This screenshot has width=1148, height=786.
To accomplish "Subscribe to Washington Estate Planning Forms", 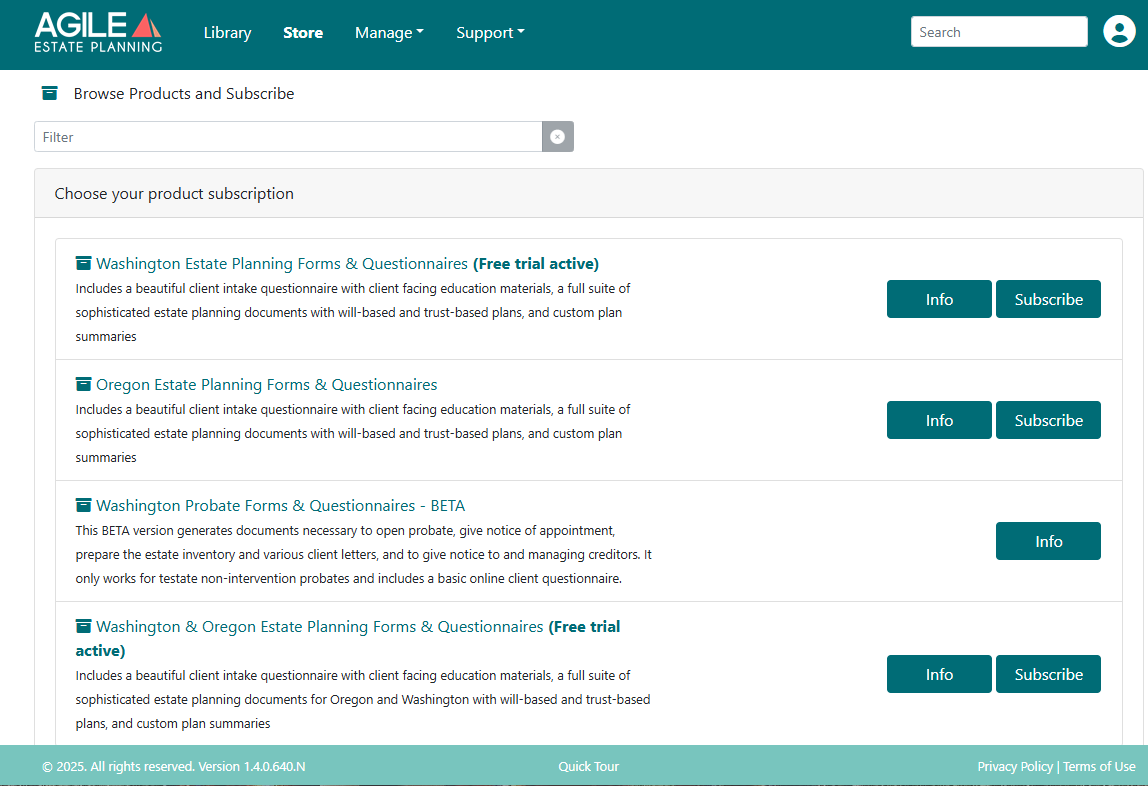I will (1048, 299).
